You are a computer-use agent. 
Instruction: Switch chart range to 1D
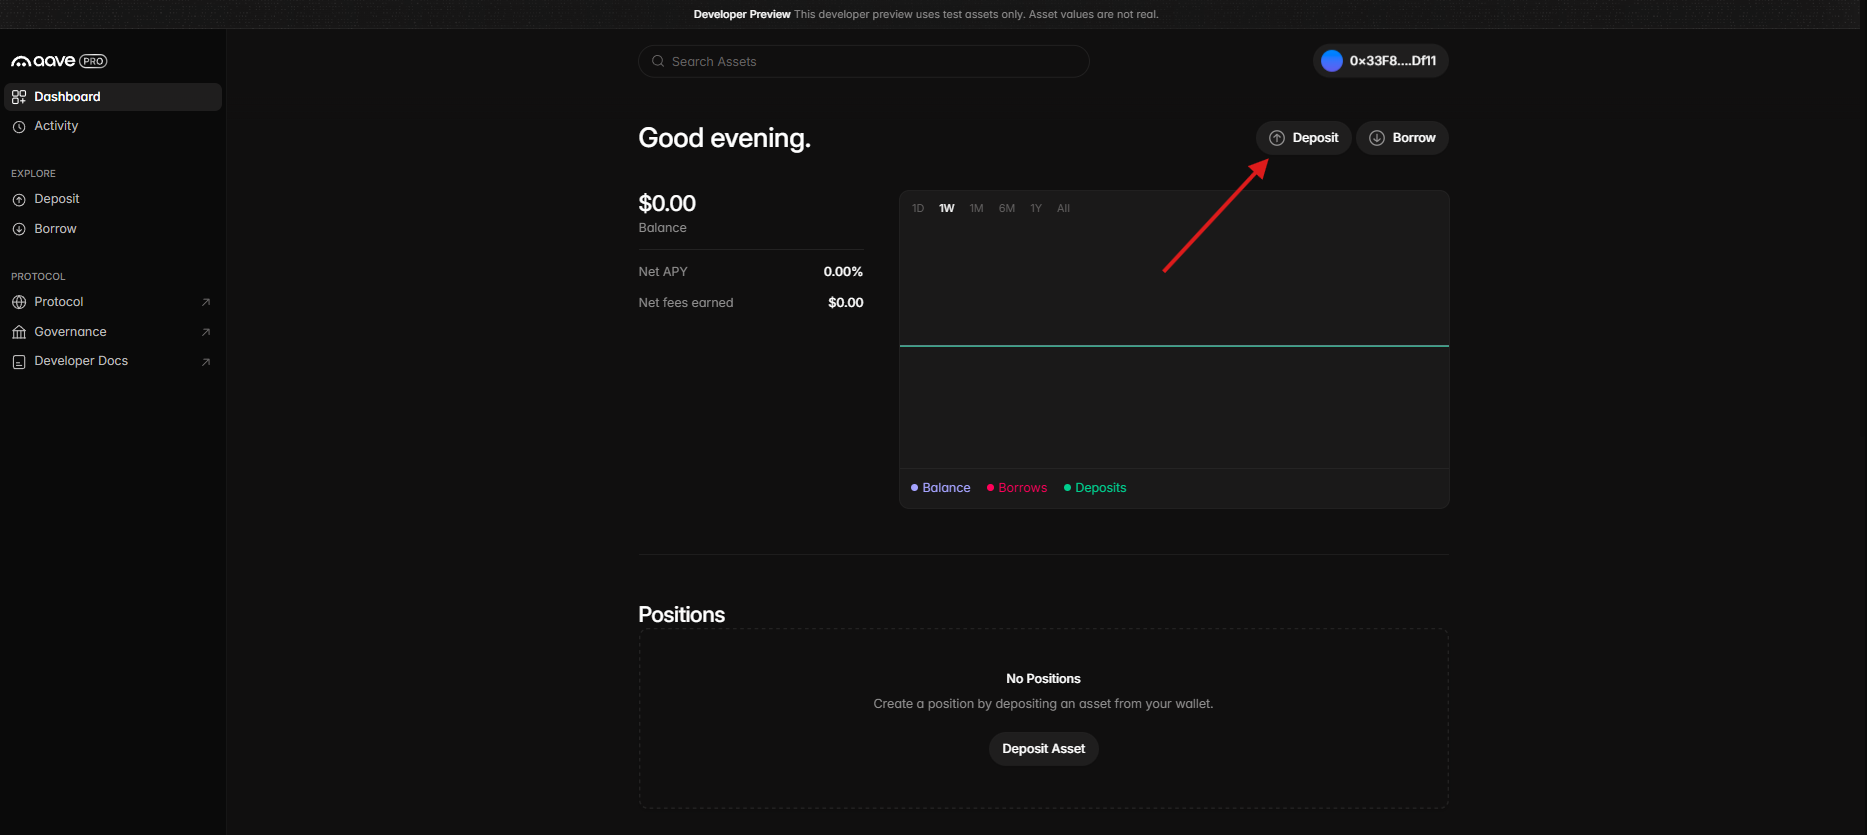coord(918,209)
